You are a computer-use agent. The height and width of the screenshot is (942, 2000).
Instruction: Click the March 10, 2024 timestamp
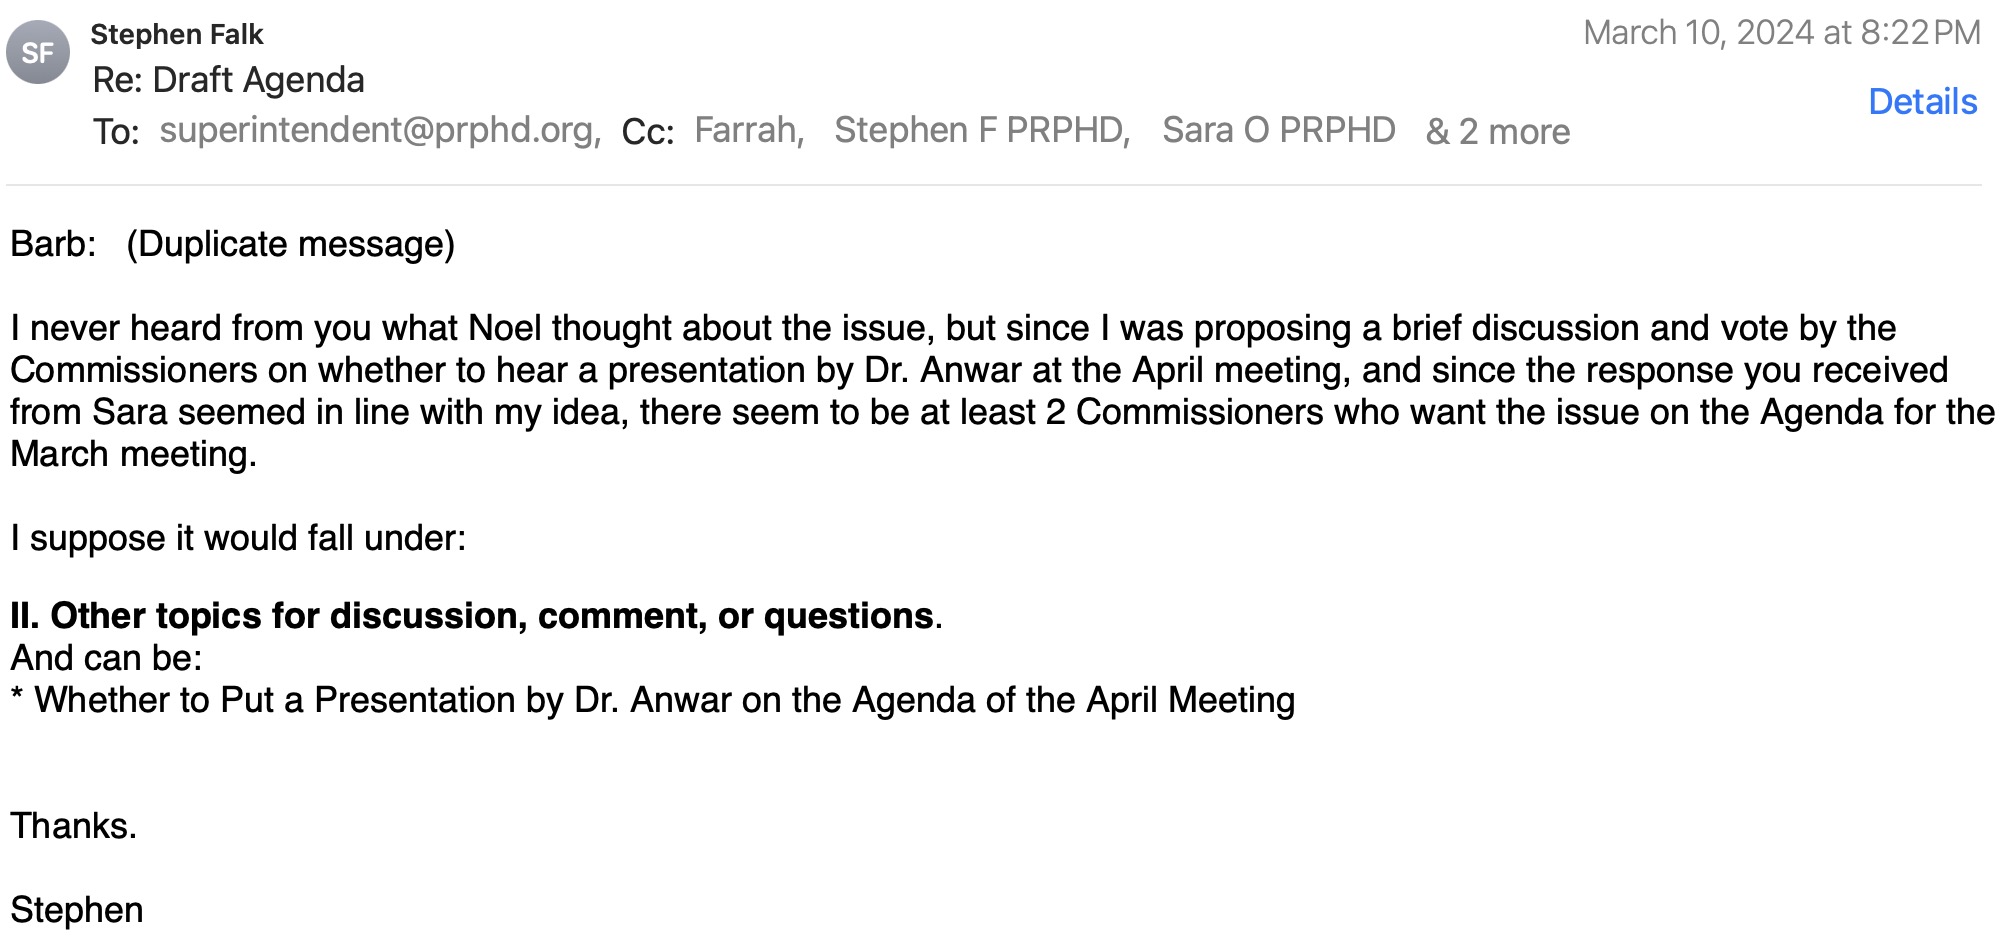pyautogui.click(x=1781, y=33)
